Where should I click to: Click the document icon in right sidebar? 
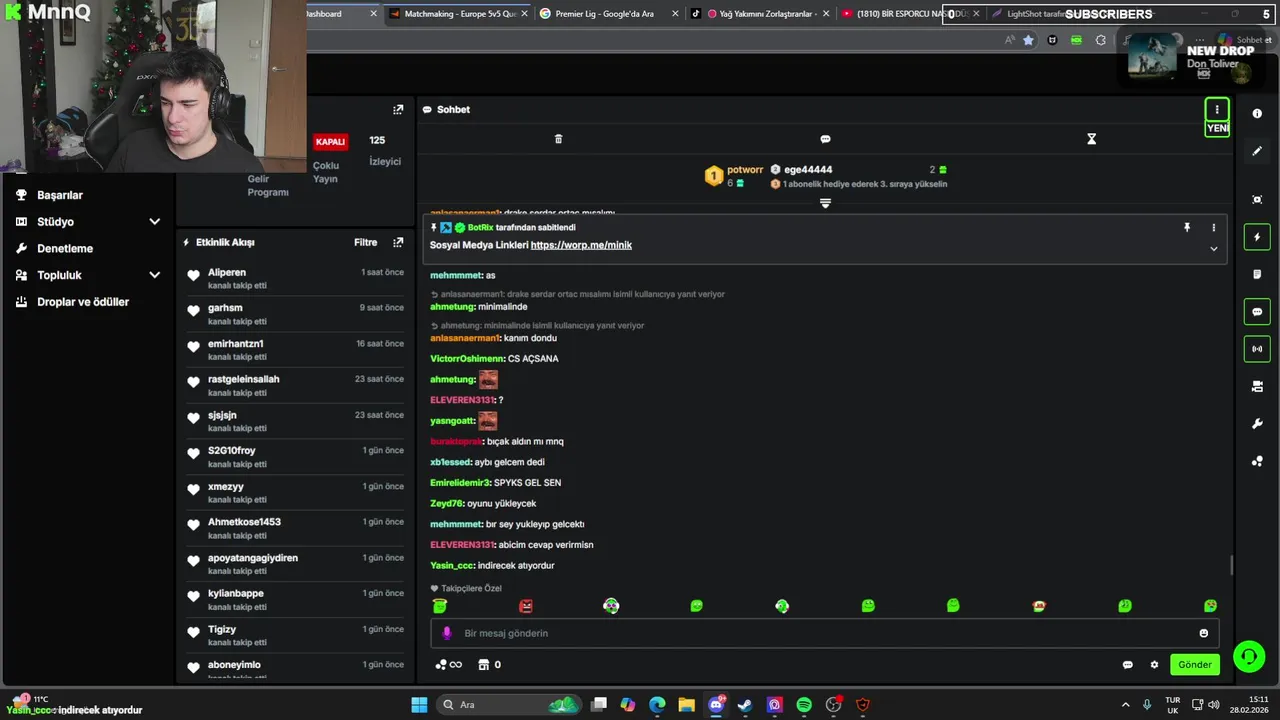tap(1257, 274)
